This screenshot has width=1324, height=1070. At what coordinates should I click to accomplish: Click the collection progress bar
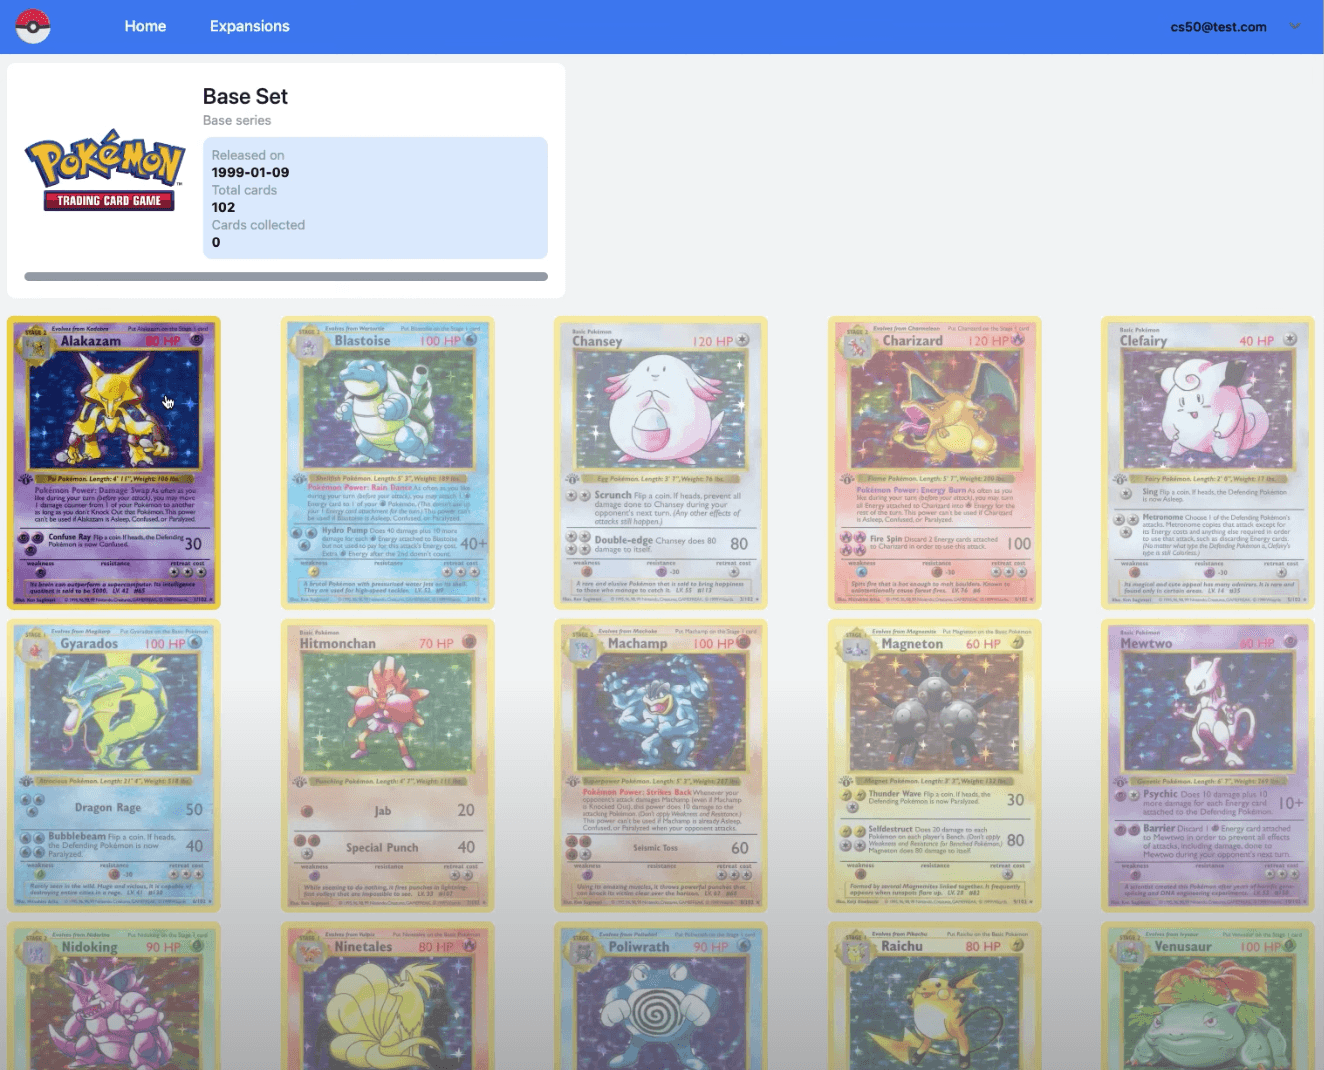tap(286, 277)
